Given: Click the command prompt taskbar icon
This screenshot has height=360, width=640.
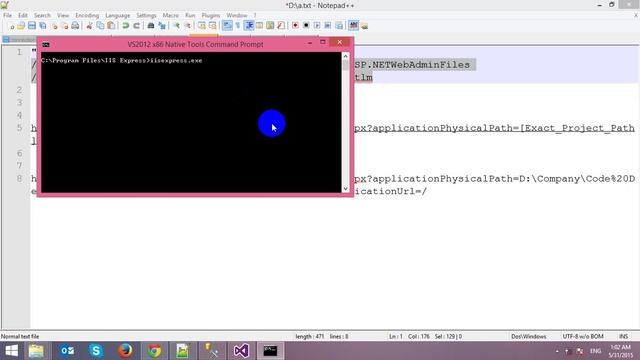Looking at the screenshot, I should coord(270,351).
